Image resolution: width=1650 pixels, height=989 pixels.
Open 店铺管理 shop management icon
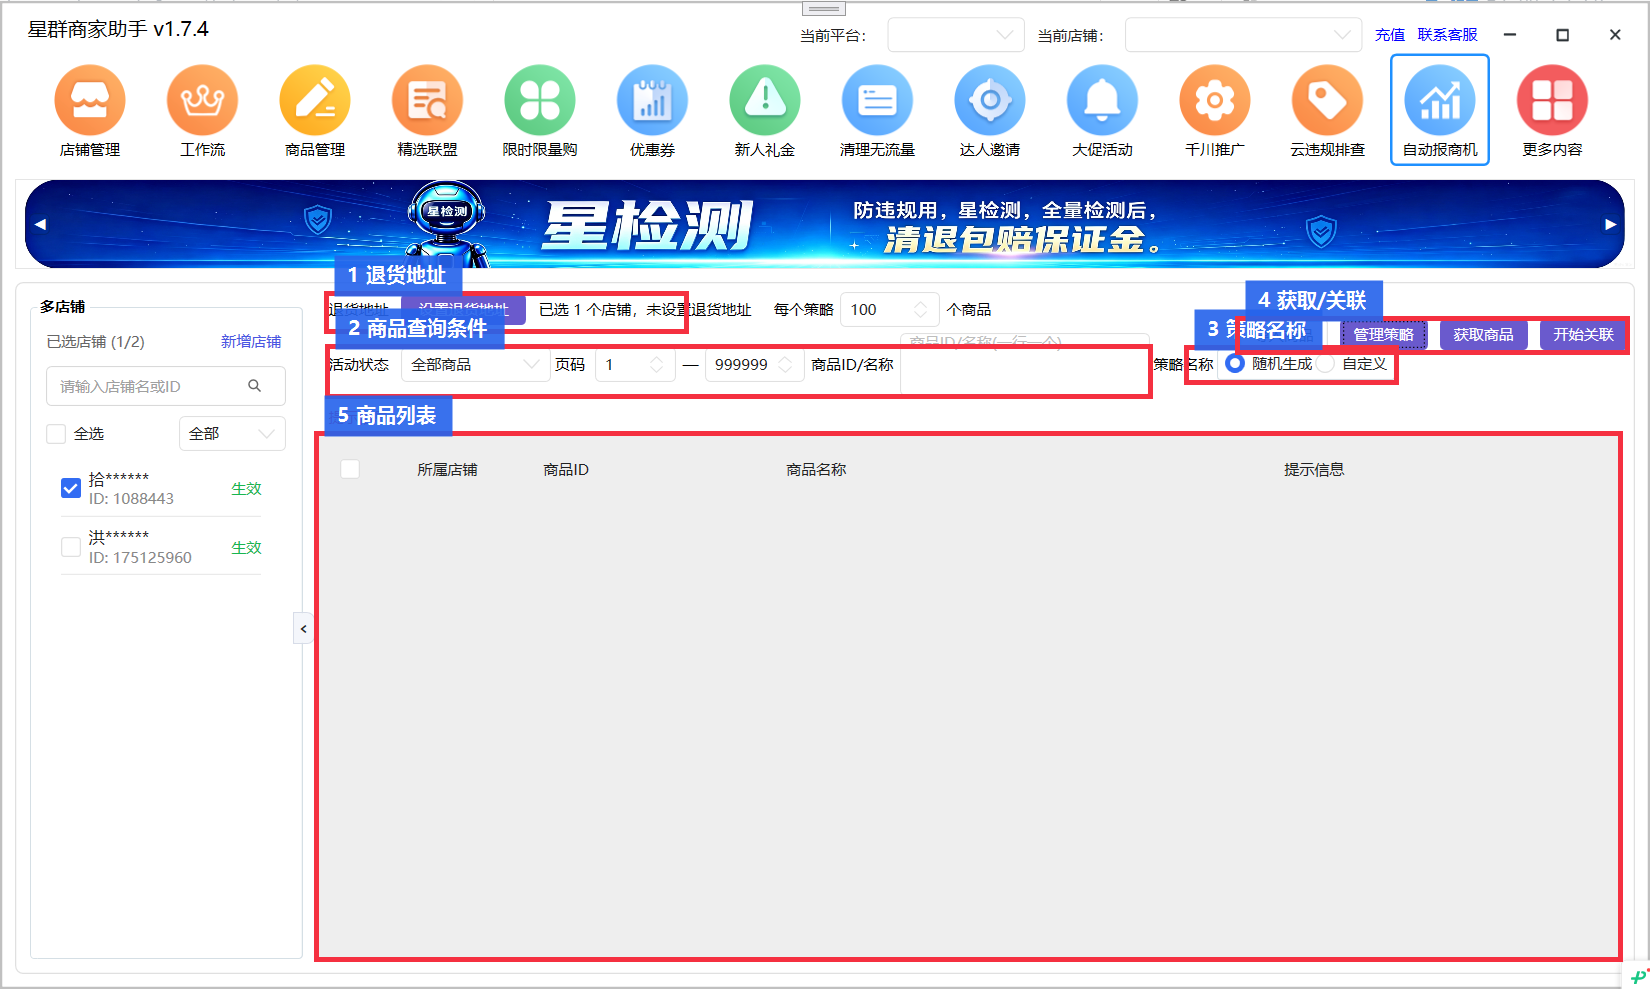click(x=90, y=101)
